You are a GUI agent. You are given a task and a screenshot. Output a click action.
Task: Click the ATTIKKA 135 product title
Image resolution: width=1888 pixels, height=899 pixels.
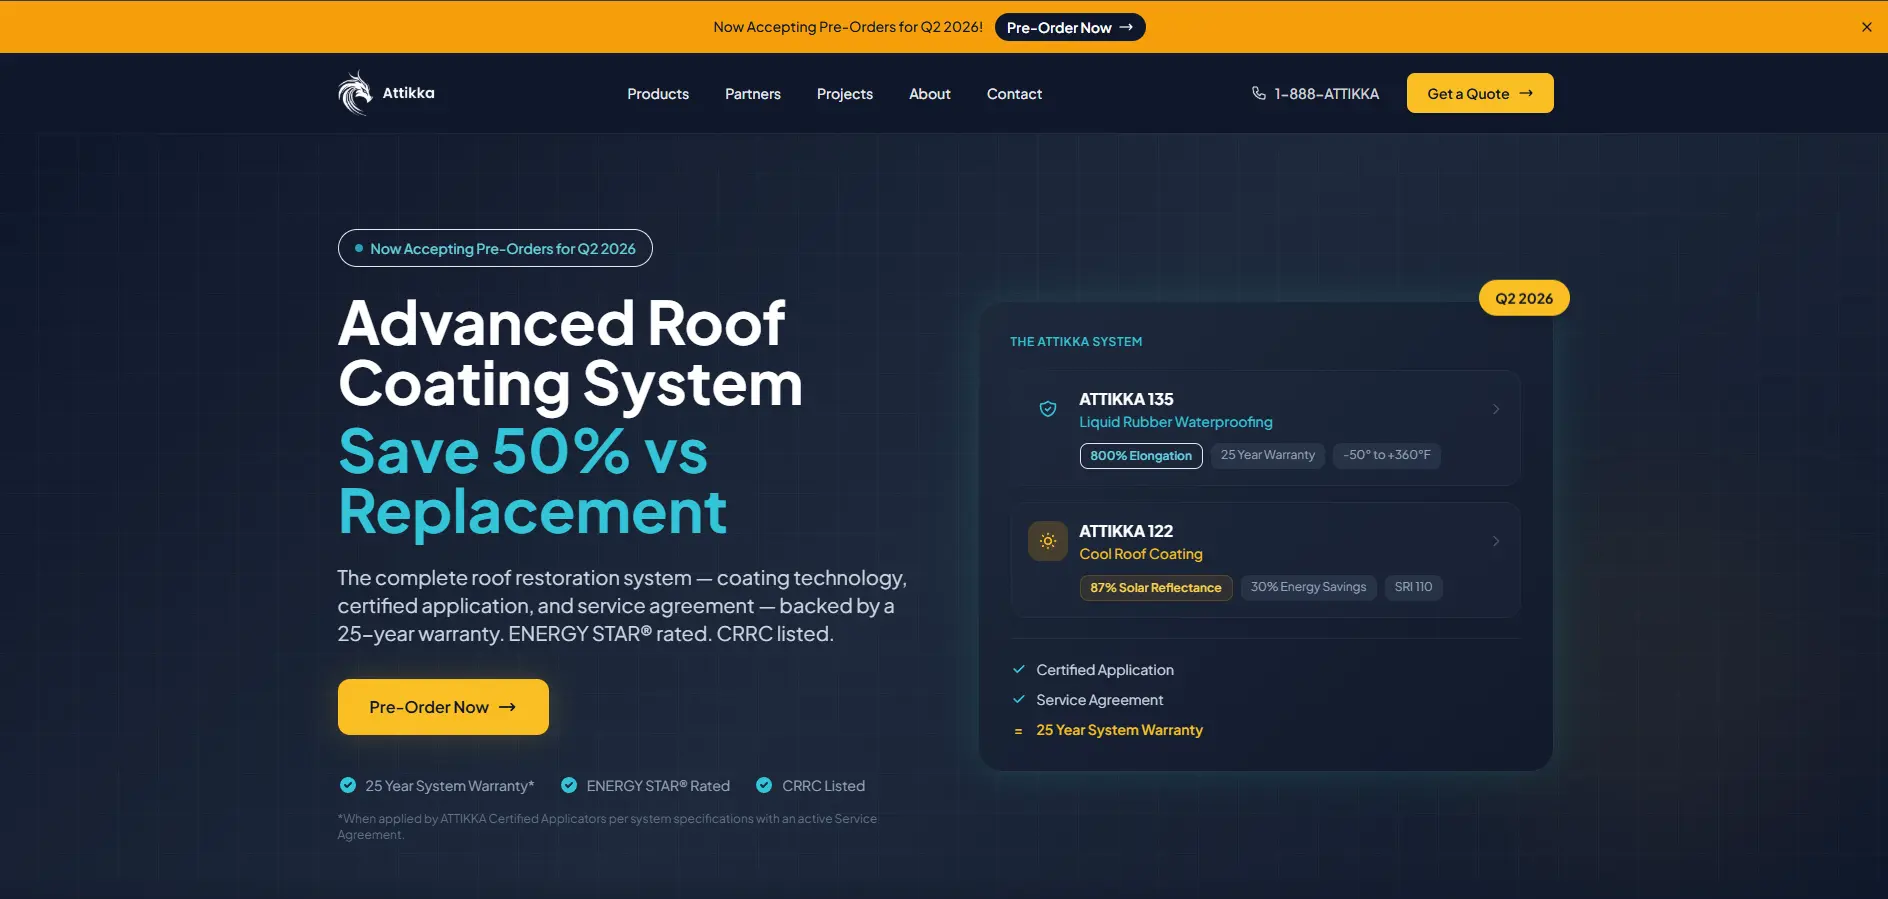click(x=1126, y=399)
